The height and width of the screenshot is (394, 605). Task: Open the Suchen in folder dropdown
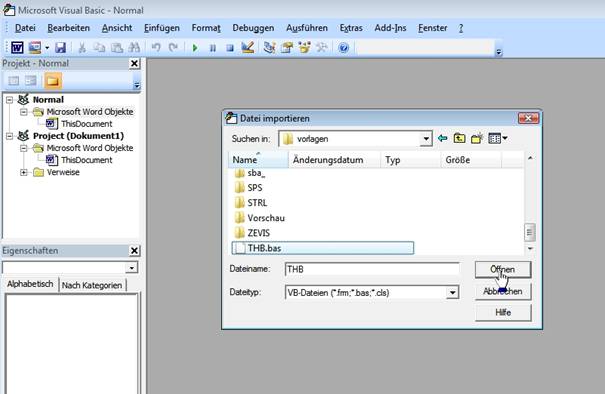click(x=426, y=139)
